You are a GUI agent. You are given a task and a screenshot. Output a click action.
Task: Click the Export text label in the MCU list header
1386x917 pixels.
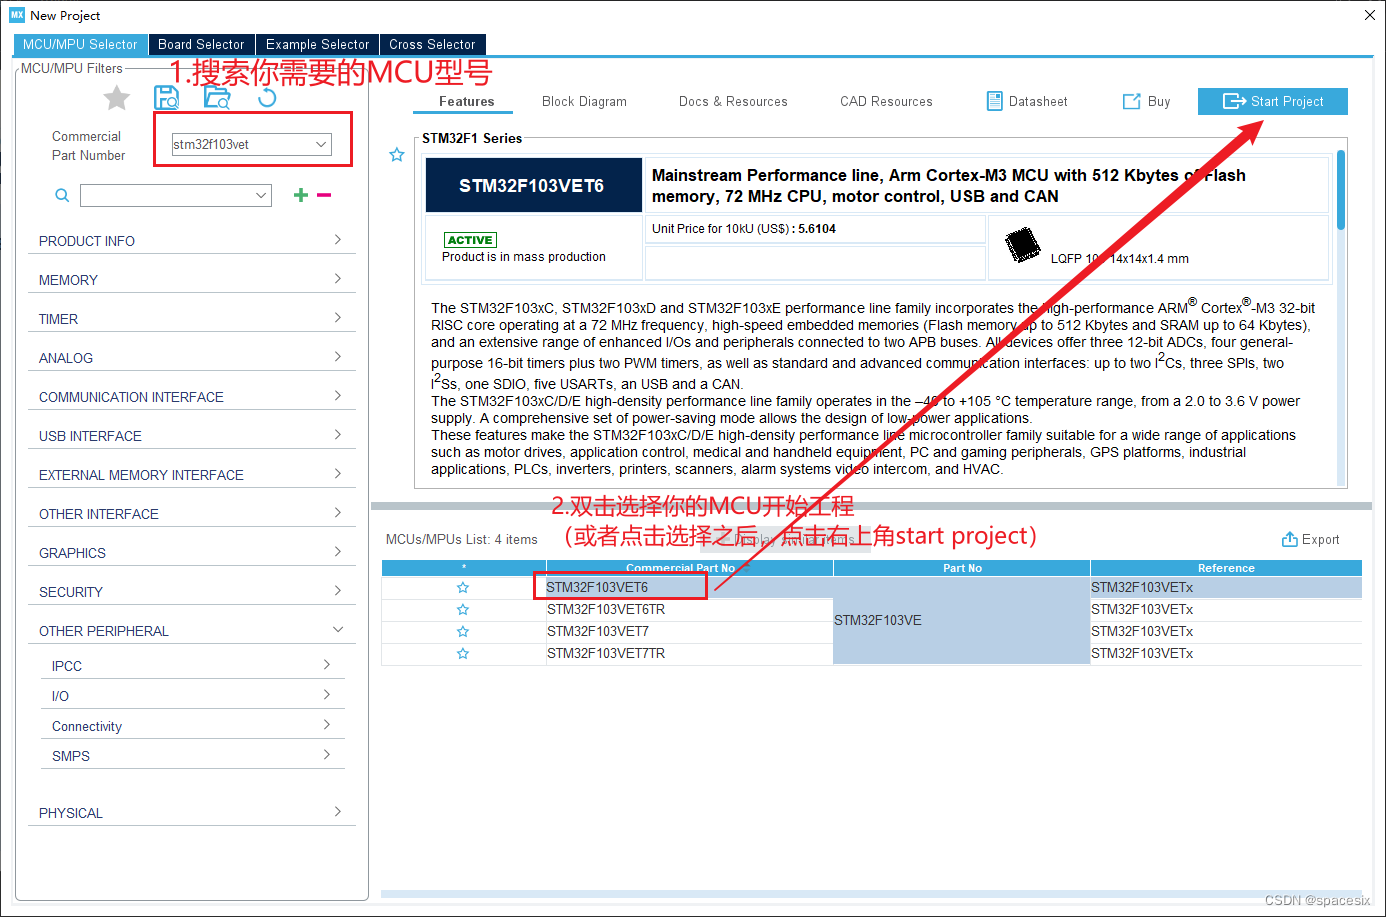point(1320,539)
